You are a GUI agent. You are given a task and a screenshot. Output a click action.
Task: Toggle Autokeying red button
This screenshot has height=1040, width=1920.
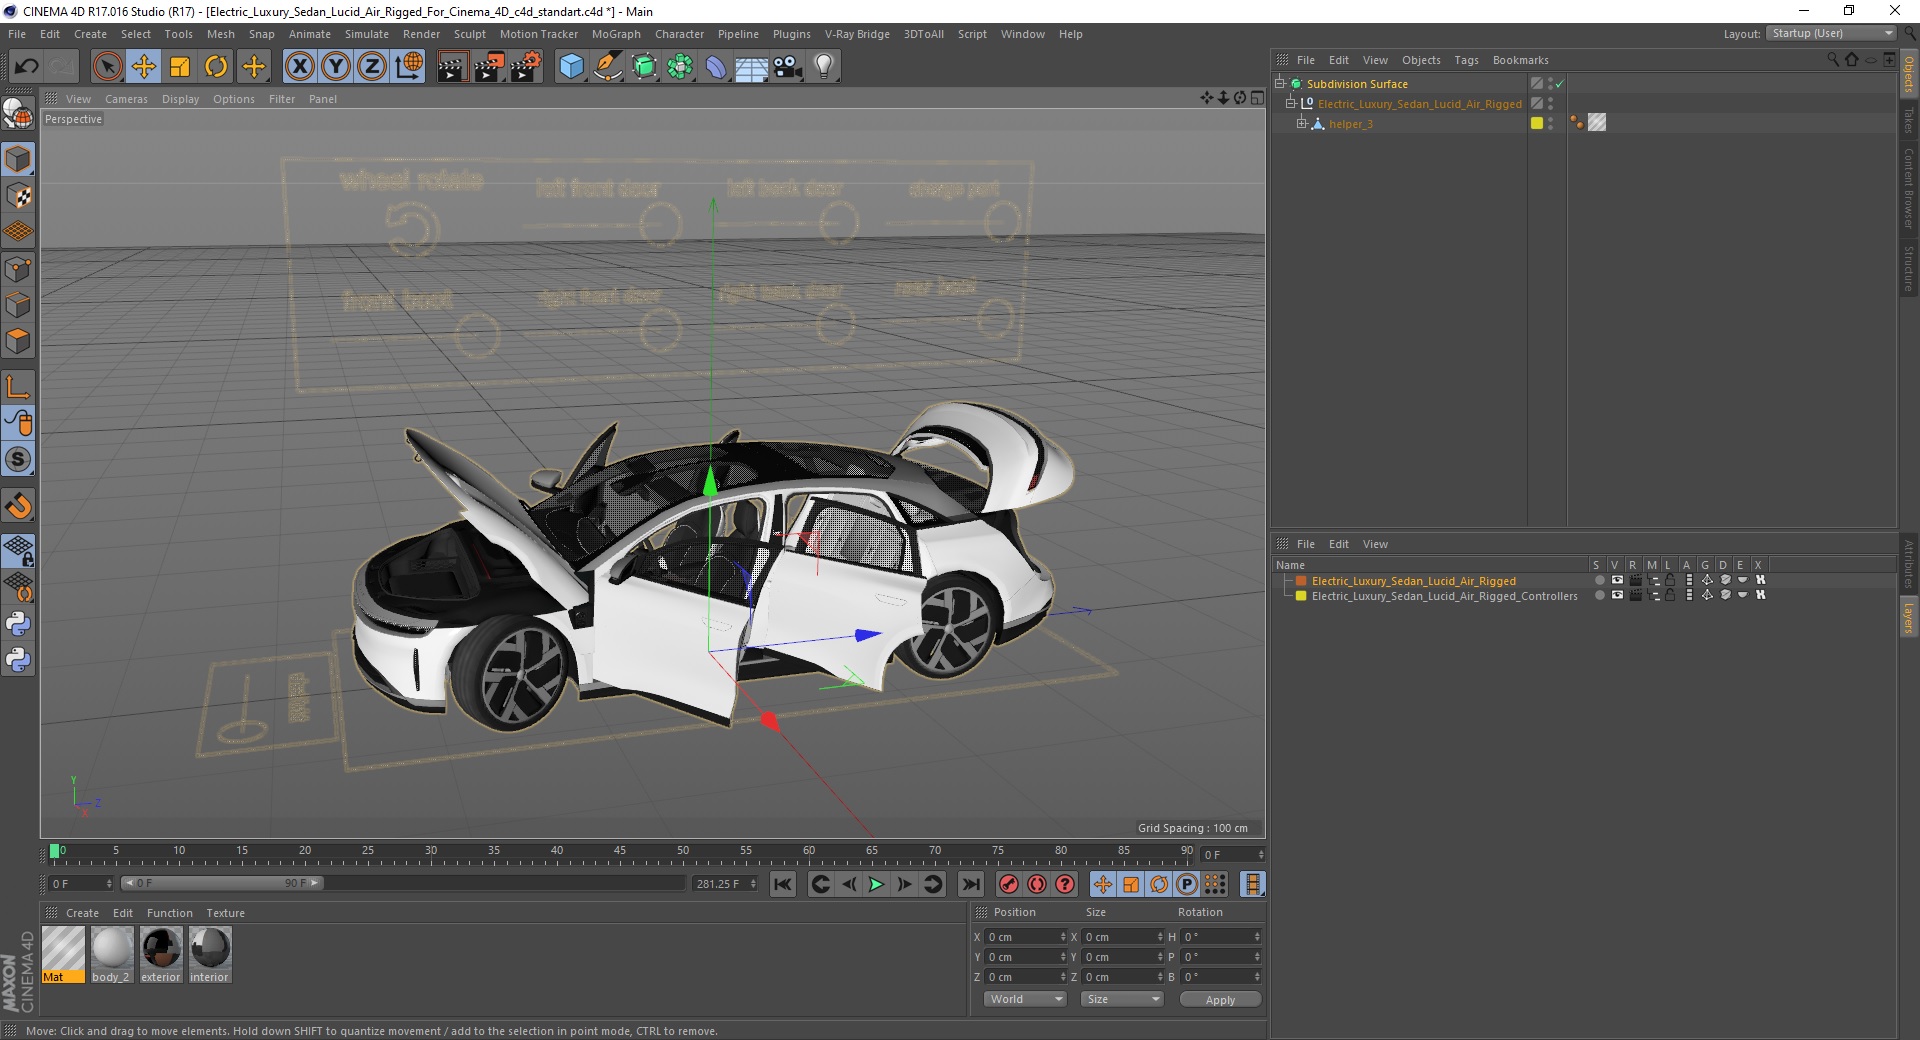[x=1037, y=884]
